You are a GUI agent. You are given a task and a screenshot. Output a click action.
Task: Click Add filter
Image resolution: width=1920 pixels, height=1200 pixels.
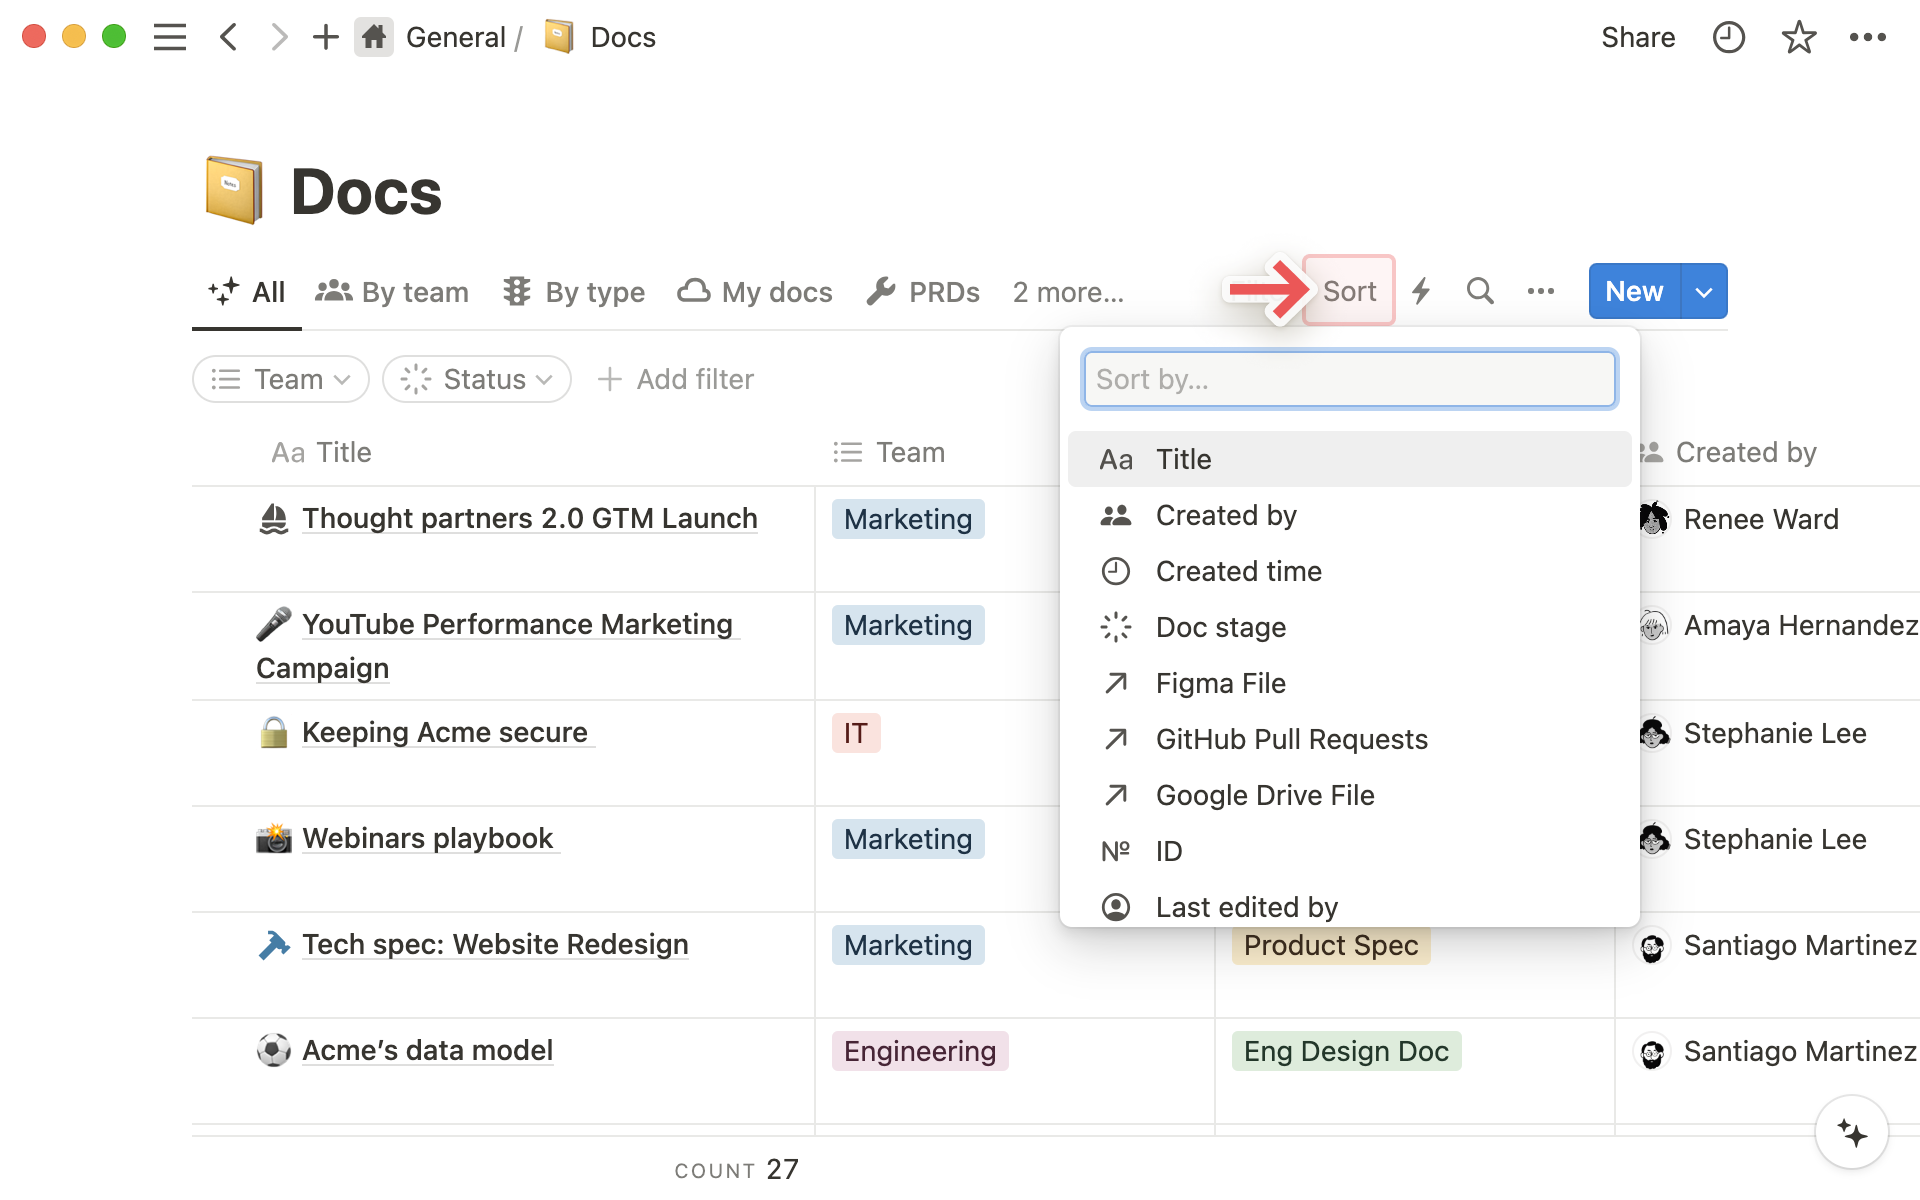(x=676, y=380)
